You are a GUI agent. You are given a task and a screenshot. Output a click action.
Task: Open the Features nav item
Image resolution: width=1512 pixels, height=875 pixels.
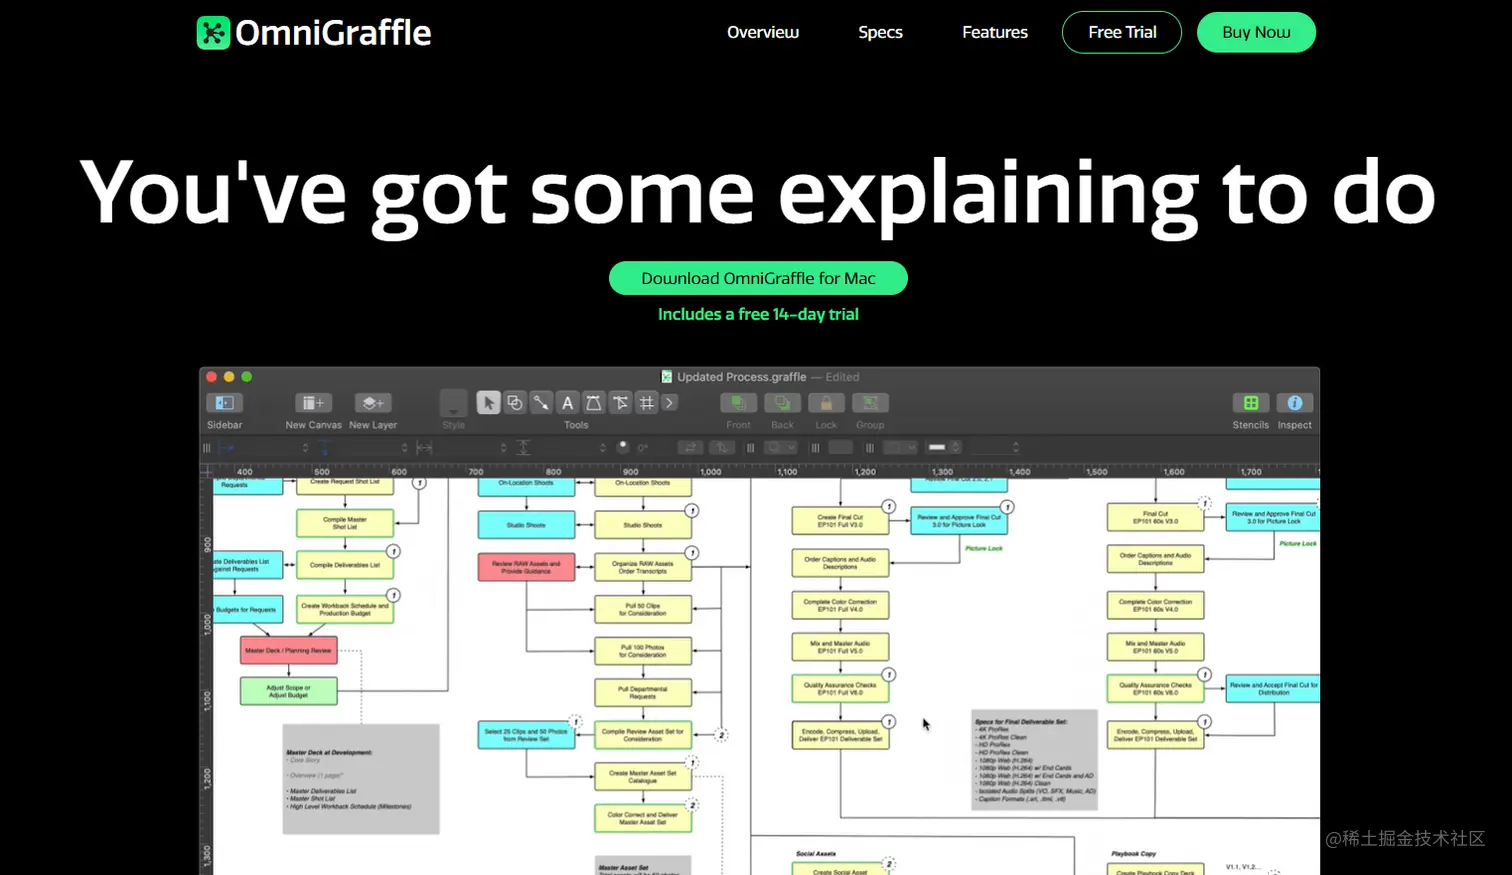pyautogui.click(x=995, y=32)
